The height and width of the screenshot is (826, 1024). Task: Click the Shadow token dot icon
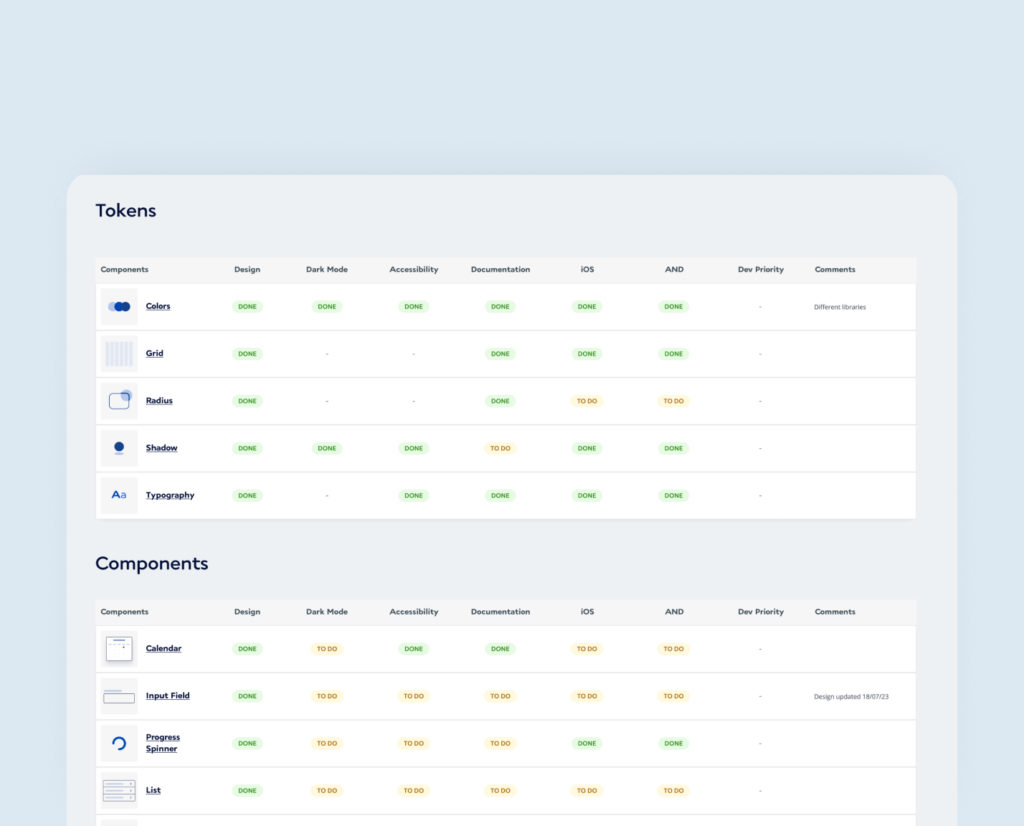click(x=119, y=448)
